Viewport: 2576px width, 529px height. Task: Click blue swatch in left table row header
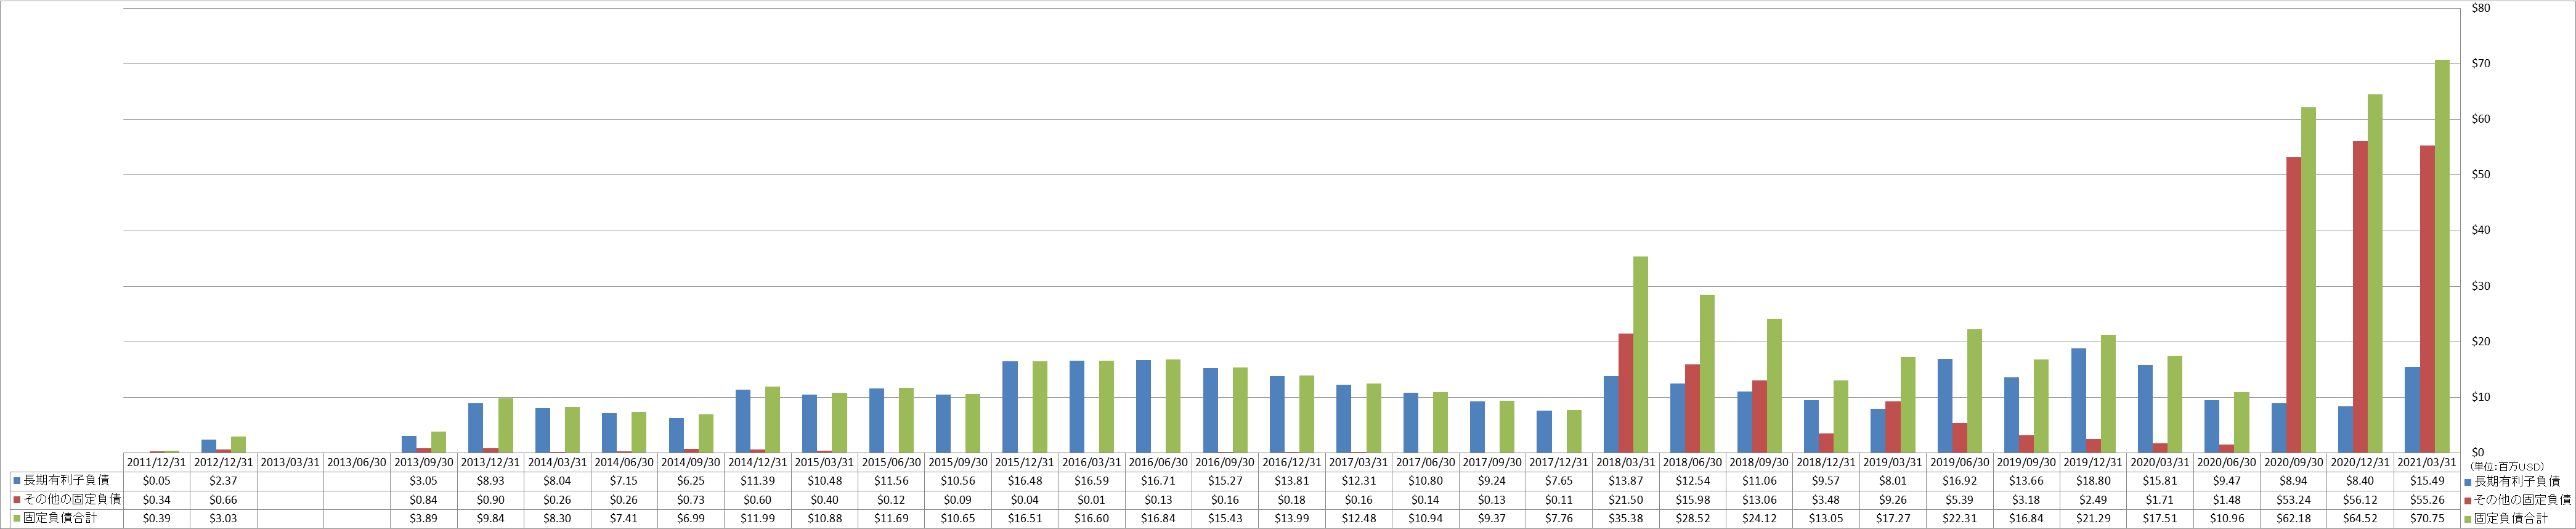click(x=17, y=481)
